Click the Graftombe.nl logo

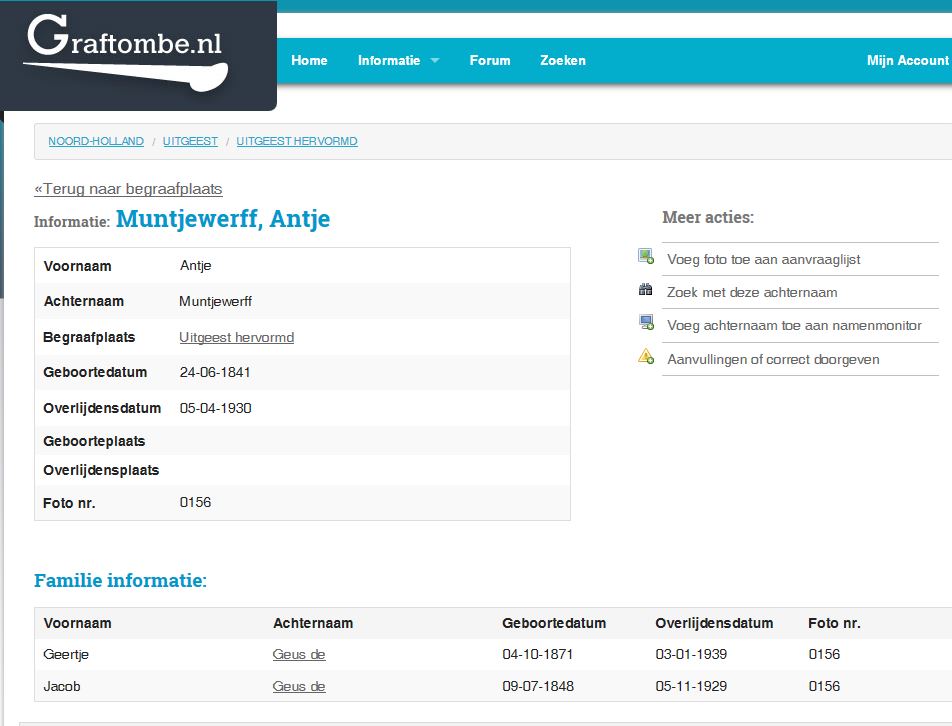pos(126,53)
